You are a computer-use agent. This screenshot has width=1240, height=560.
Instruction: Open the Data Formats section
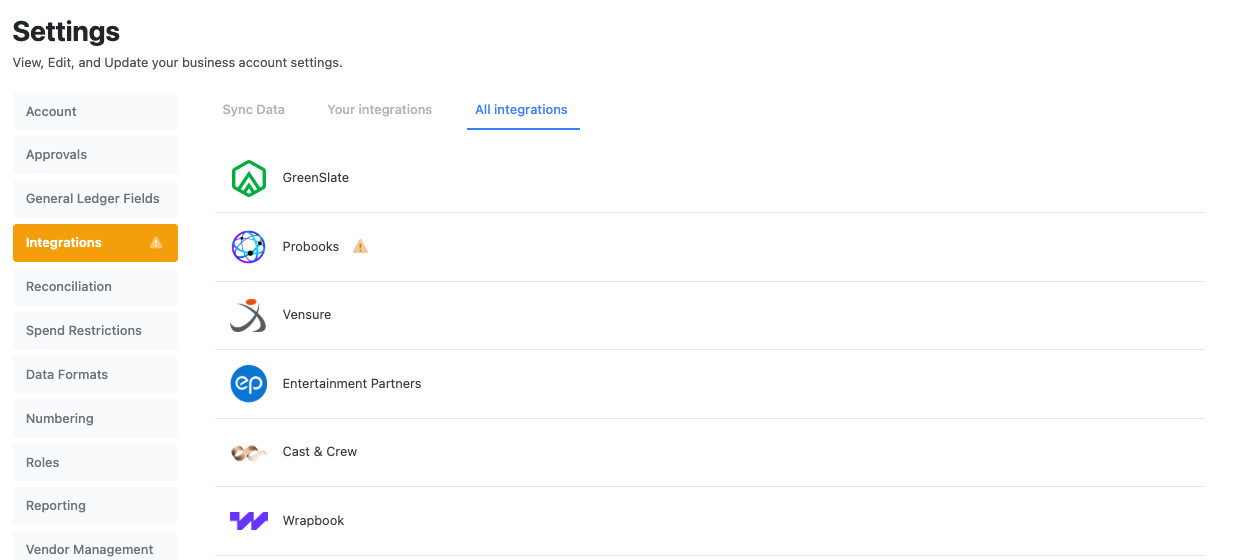click(95, 375)
